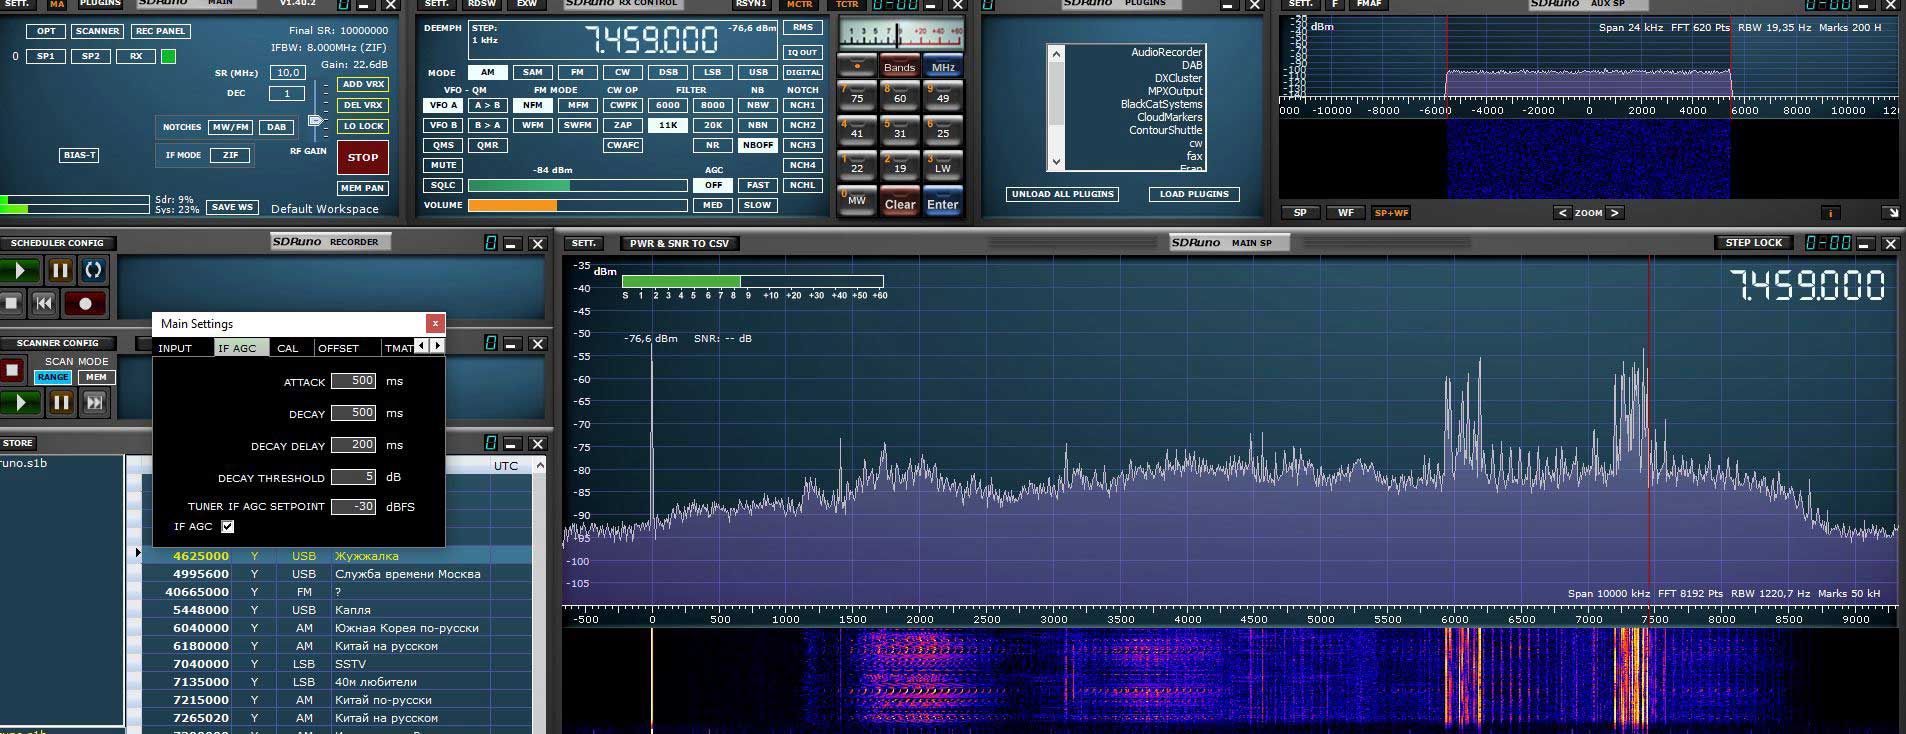Toggle STEP LOCK in Main SP
Viewport: 1906px width, 734px height.
(1754, 243)
